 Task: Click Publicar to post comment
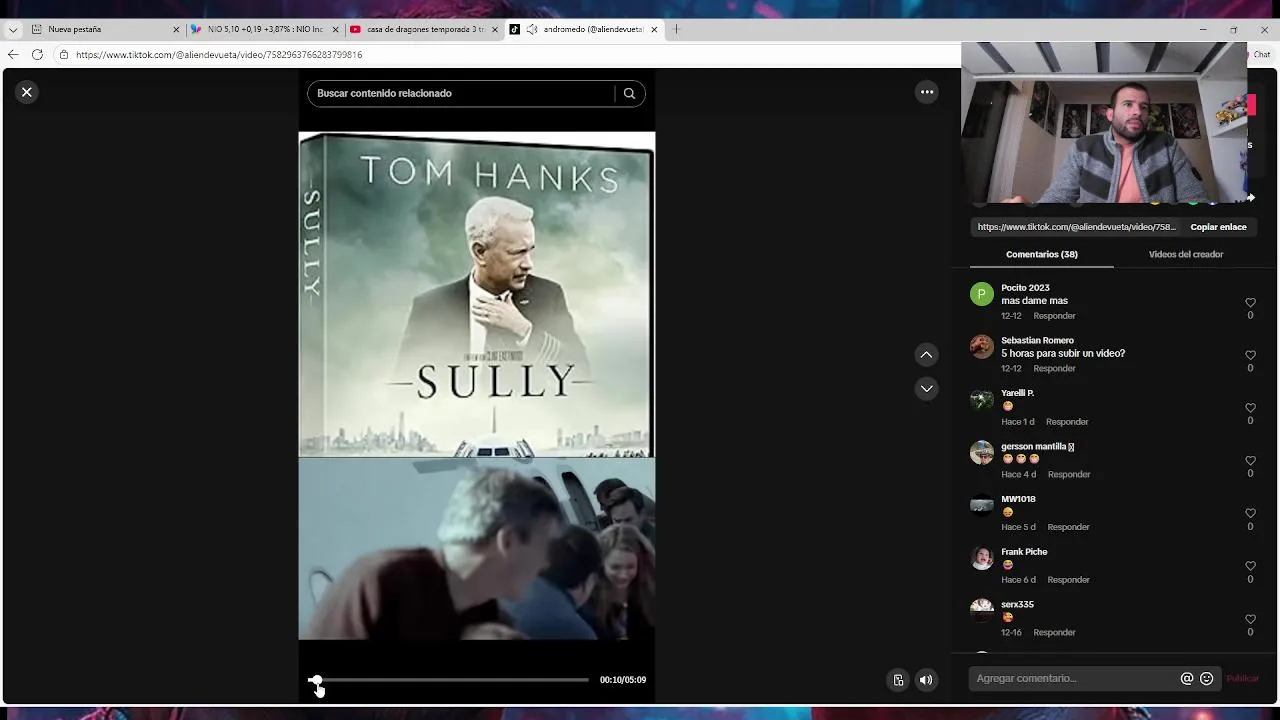[x=1243, y=679]
